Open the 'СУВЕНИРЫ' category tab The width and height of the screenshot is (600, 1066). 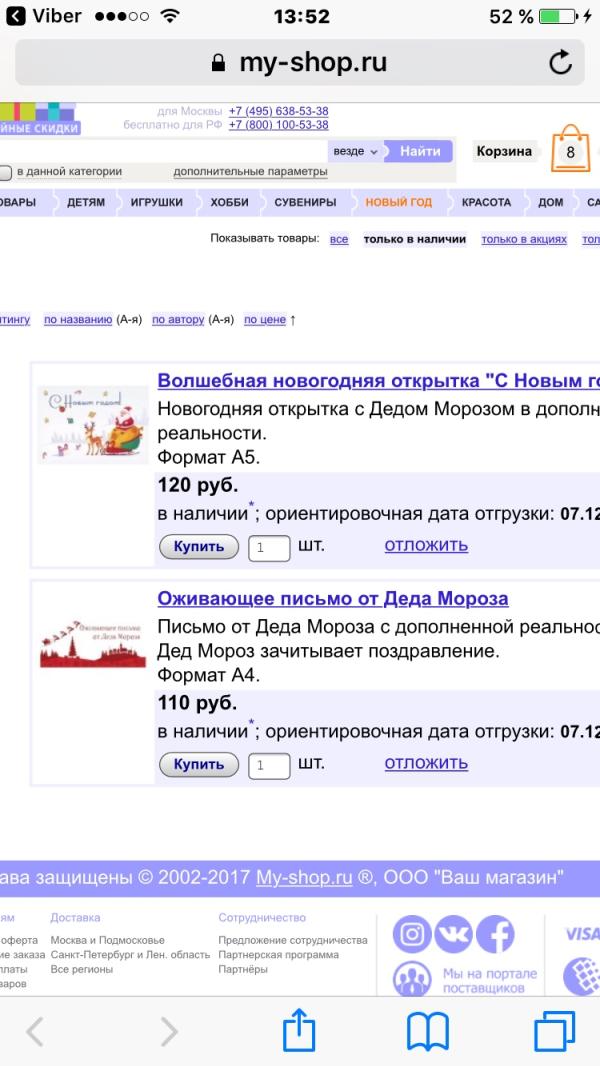(305, 202)
